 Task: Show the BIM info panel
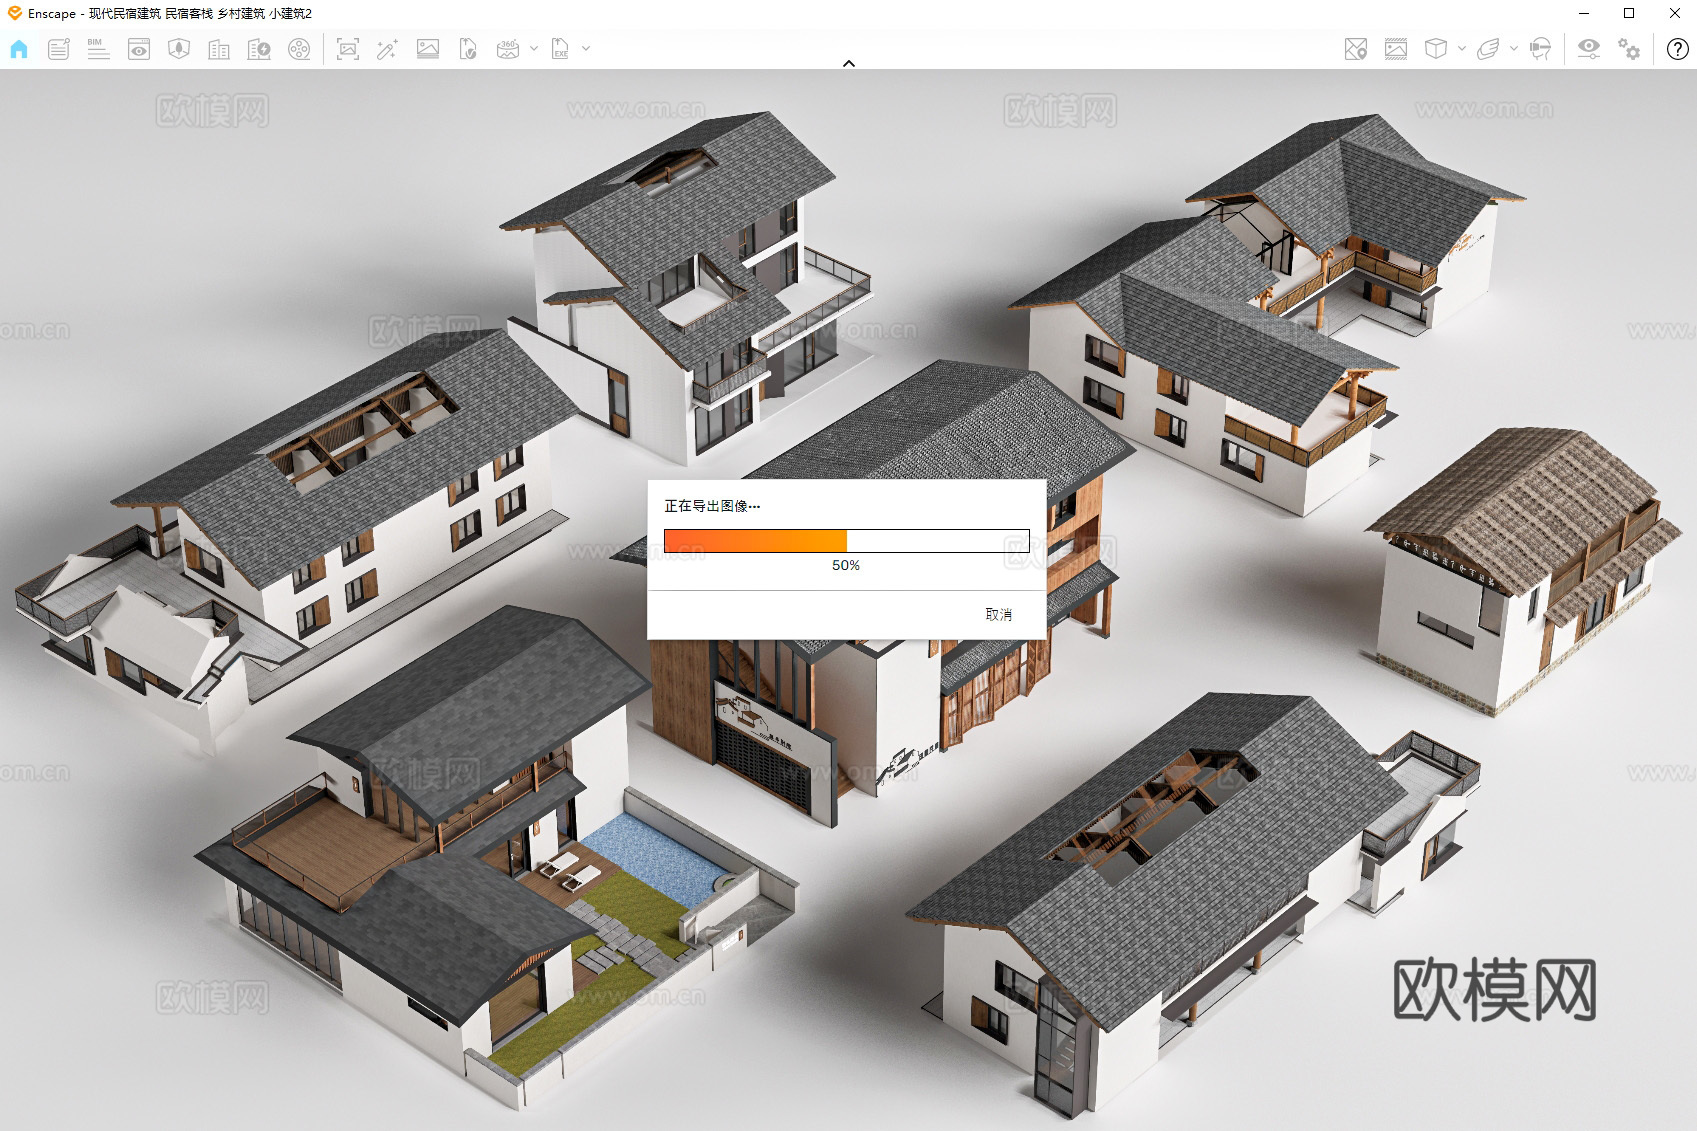click(x=98, y=49)
